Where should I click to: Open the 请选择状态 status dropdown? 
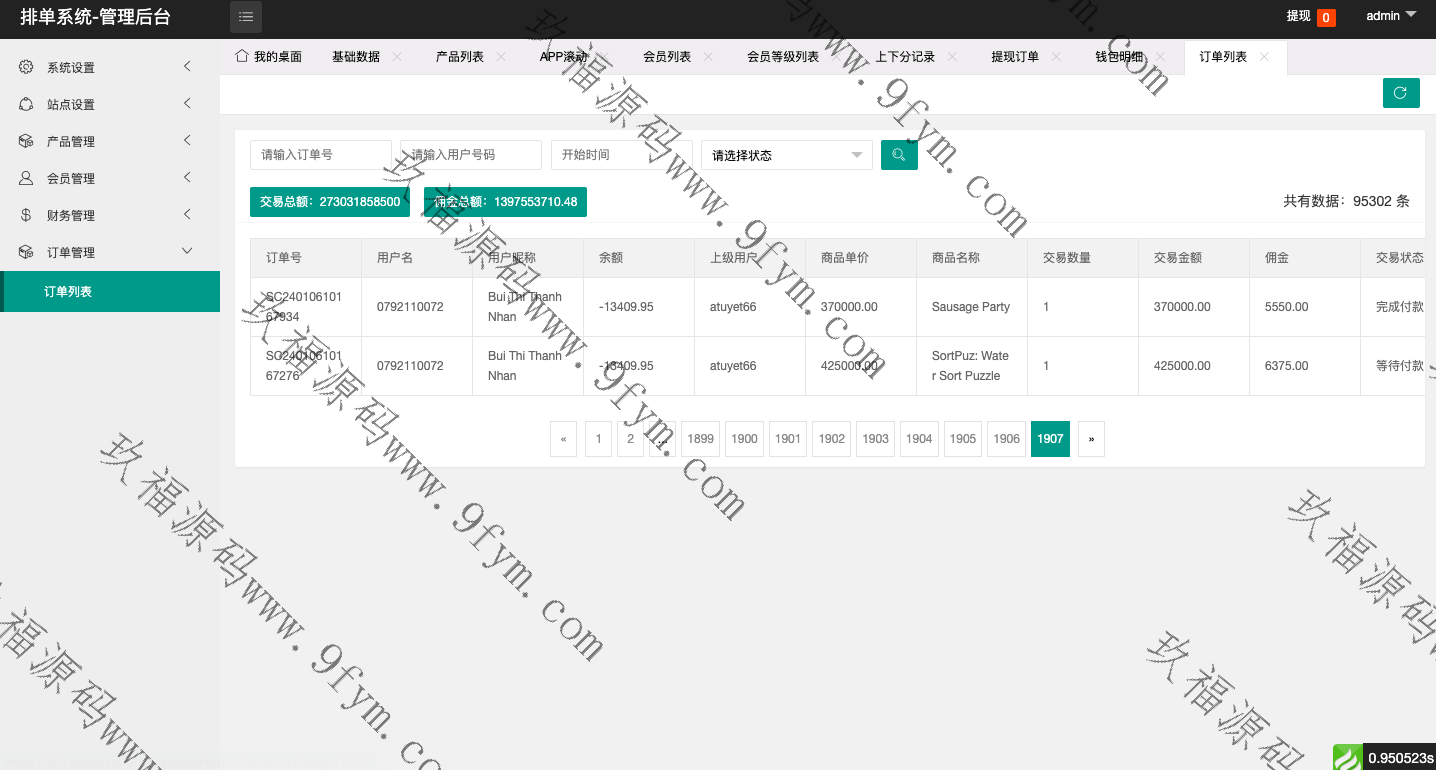[x=786, y=155]
